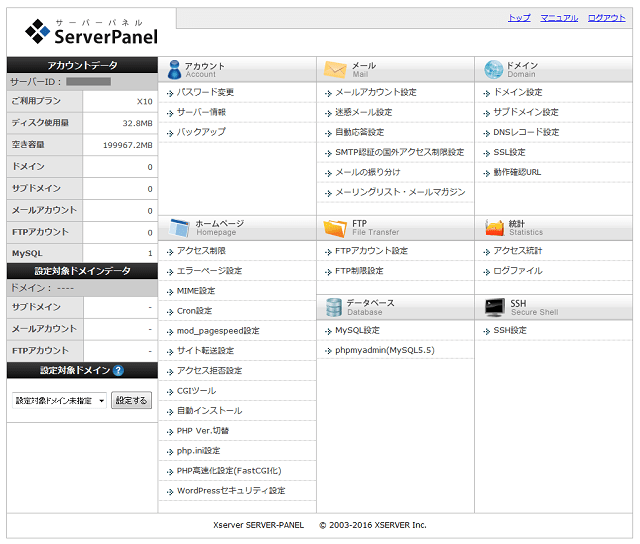The image size is (640, 544).
Task: Open アクセス統計
Action: tap(518, 251)
